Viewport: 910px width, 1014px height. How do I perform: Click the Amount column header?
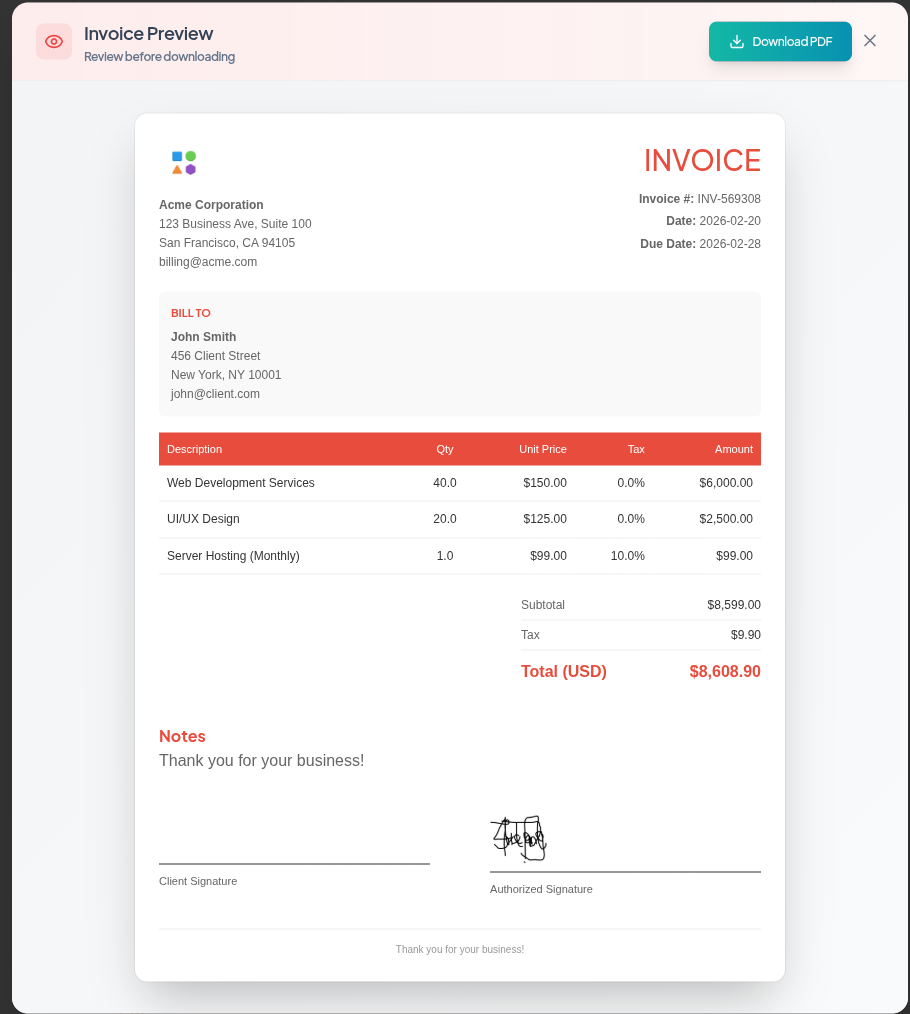733,449
